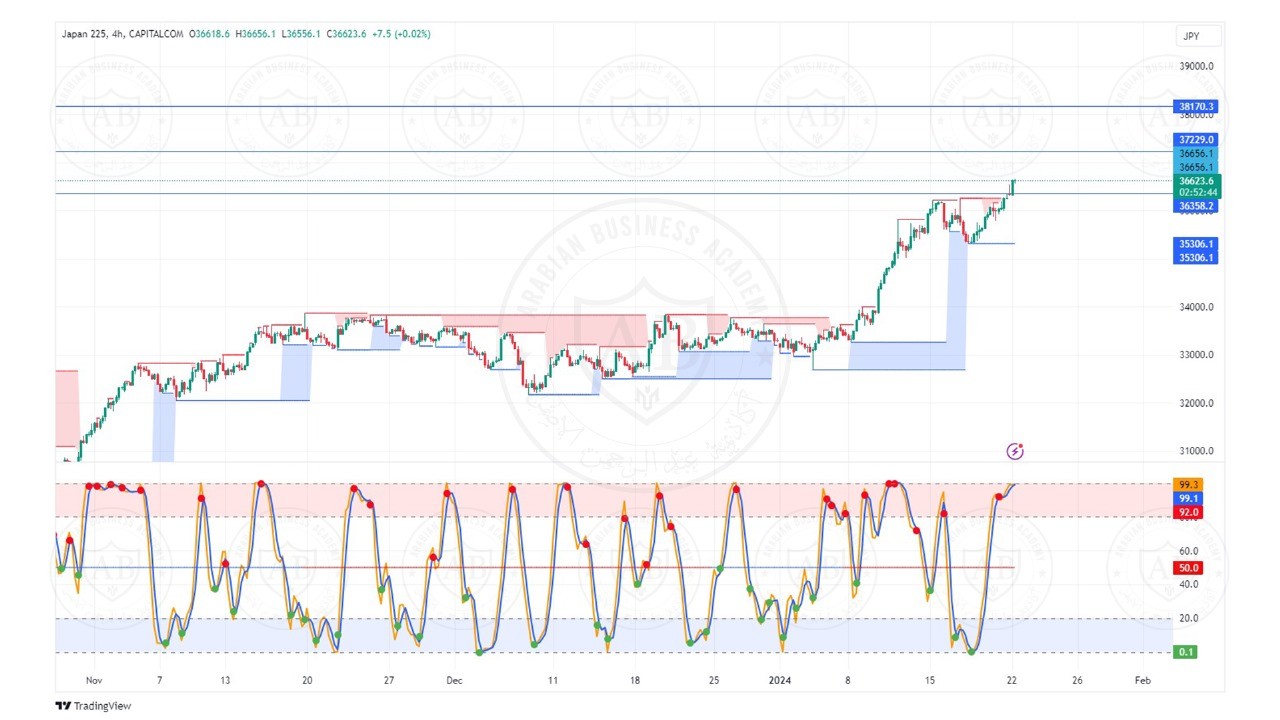Click the 39000.0 price scale value
The width and height of the screenshot is (1280, 720).
pos(1196,66)
